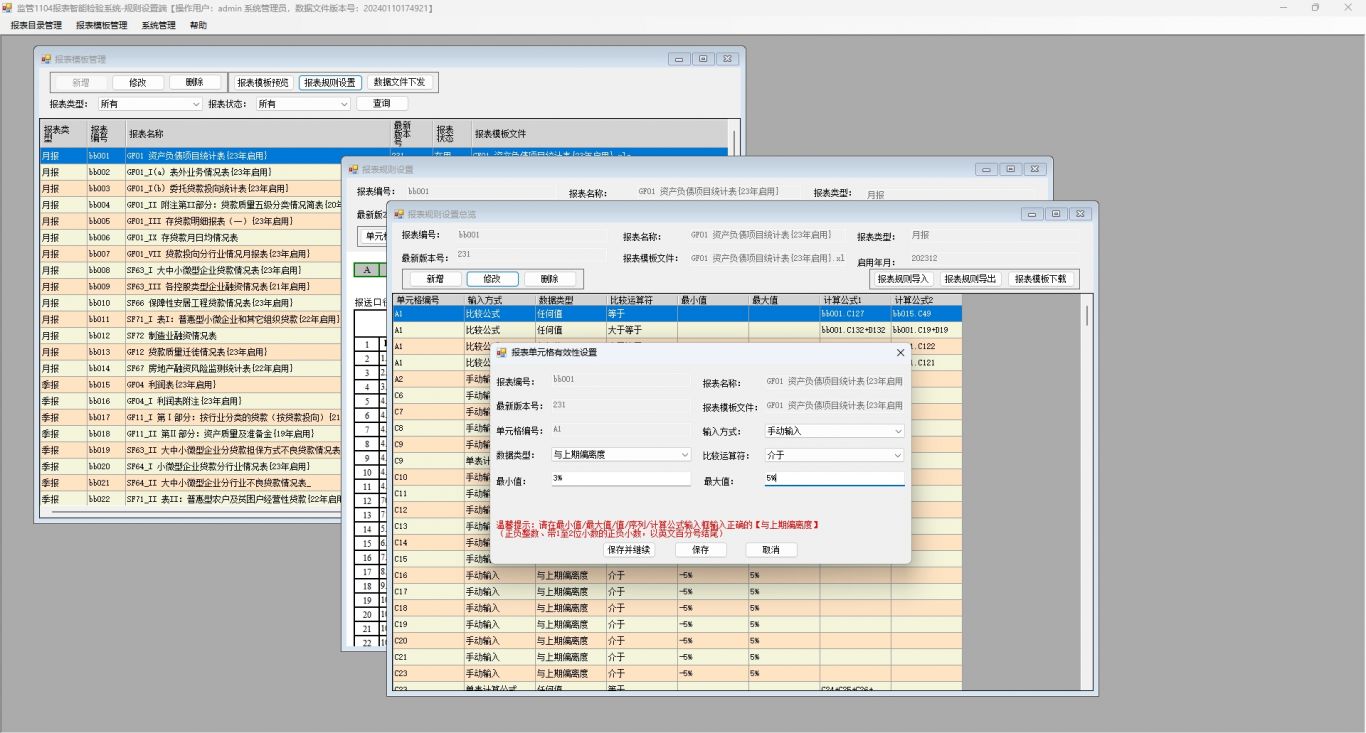
Task: Click the vertical scrollbar of 报表模板管理 table
Action: [x=736, y=140]
